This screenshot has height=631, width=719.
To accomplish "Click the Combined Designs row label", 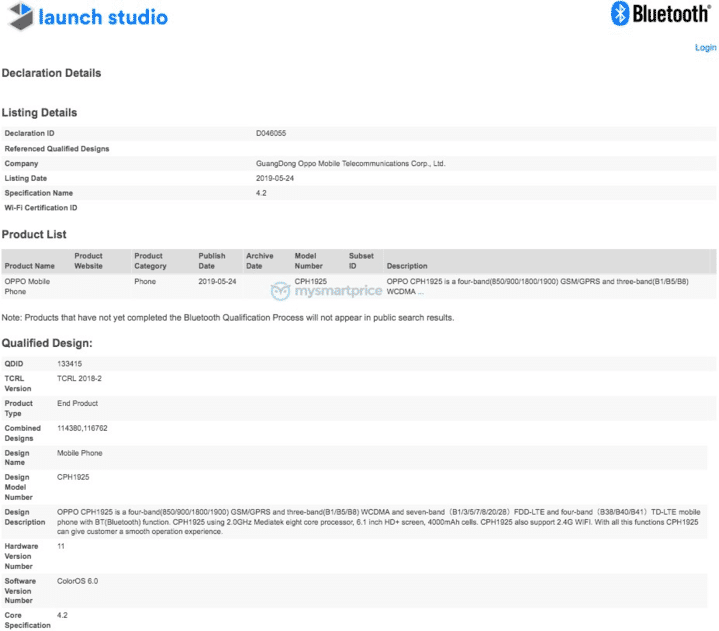I will [x=22, y=433].
